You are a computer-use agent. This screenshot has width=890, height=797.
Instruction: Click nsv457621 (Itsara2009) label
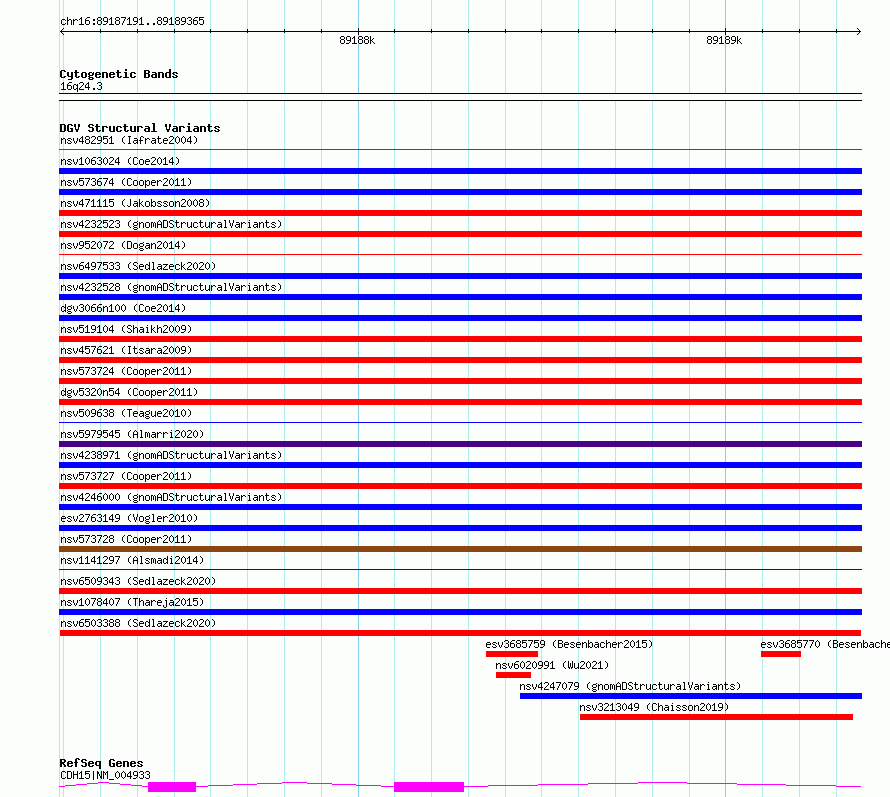pos(126,350)
